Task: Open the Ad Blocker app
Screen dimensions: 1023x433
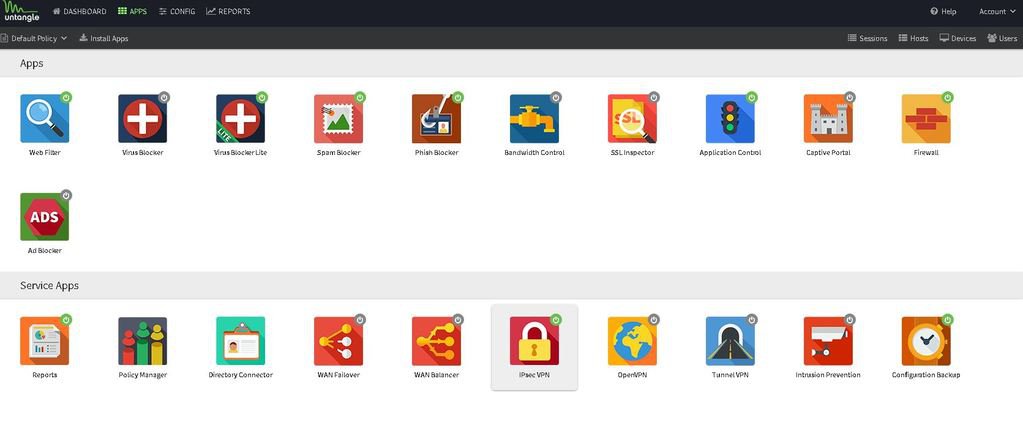Action: coord(44,216)
